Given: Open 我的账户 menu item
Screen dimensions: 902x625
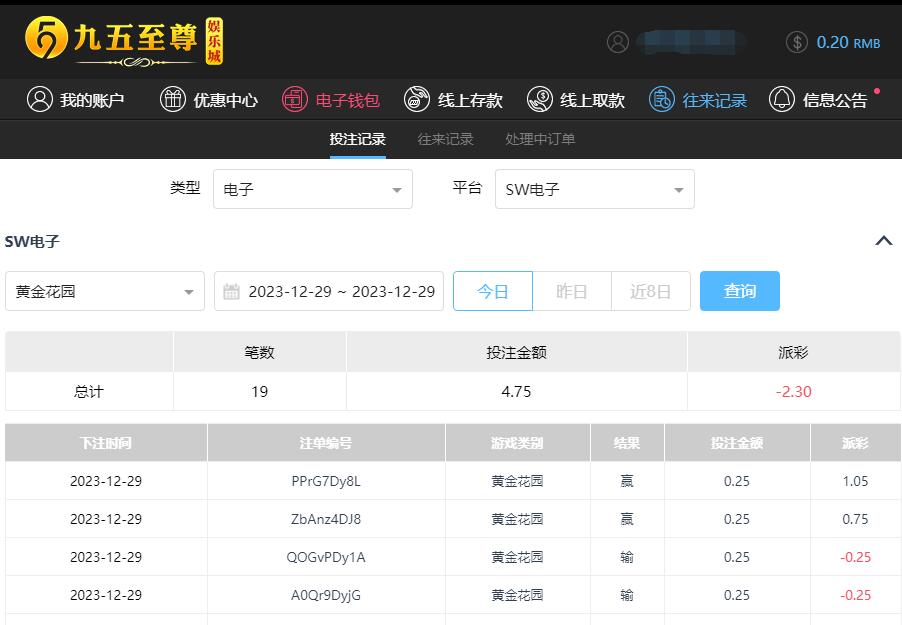Looking at the screenshot, I should coord(75,100).
